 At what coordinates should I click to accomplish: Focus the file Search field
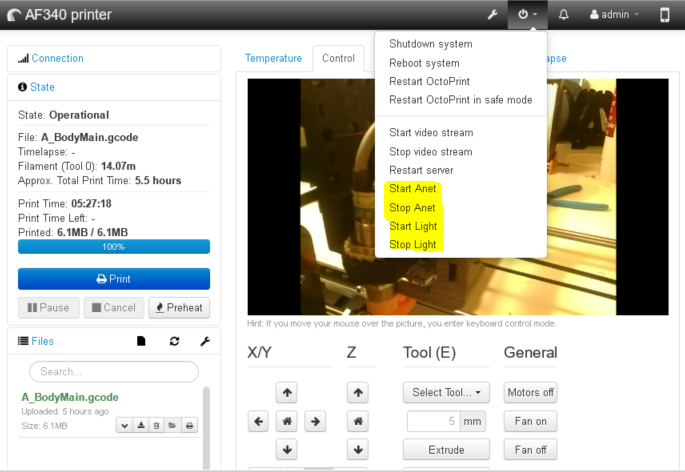tap(114, 371)
